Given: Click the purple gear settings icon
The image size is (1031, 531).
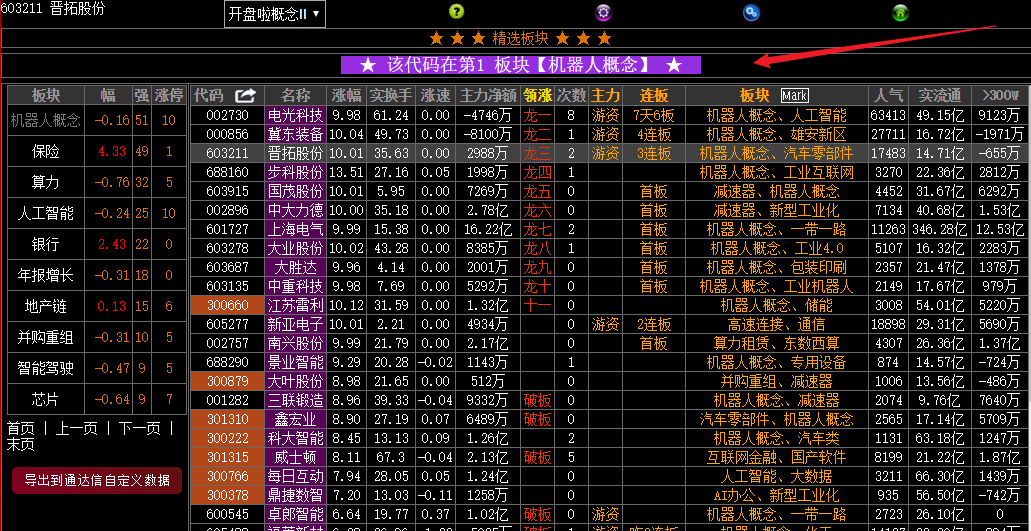Looking at the screenshot, I should coord(603,12).
